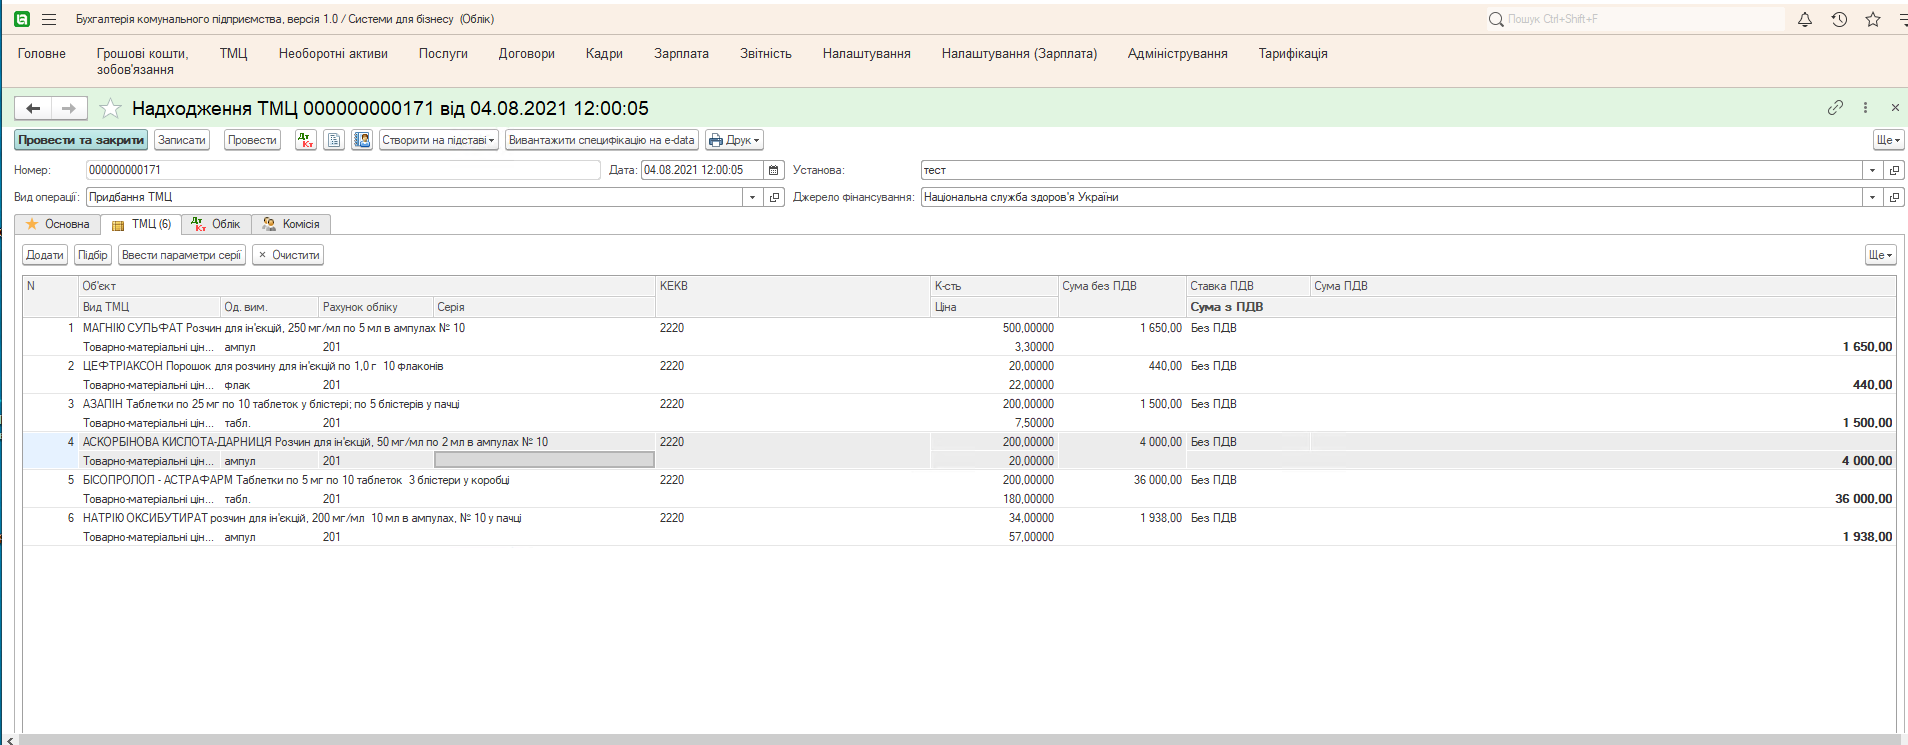Add document to favorites with title star

point(110,108)
